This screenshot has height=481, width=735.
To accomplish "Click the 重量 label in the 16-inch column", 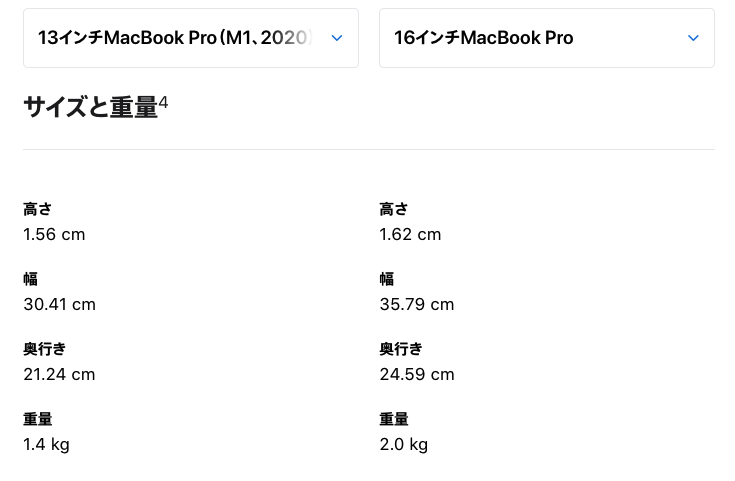I will tap(394, 419).
